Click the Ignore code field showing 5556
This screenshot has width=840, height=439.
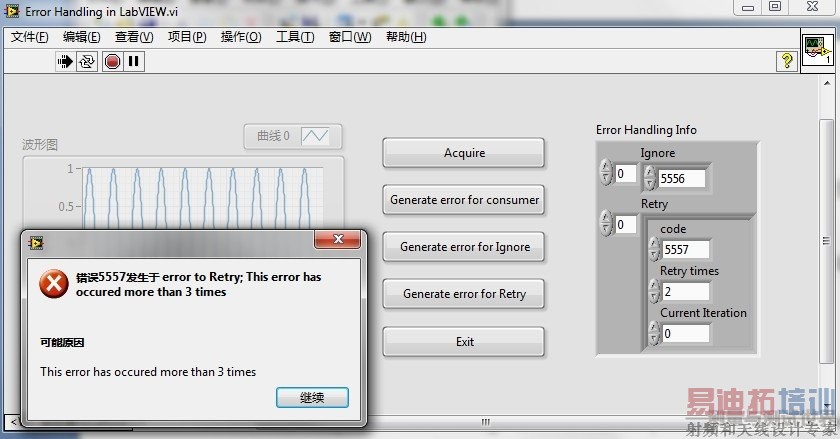(681, 178)
